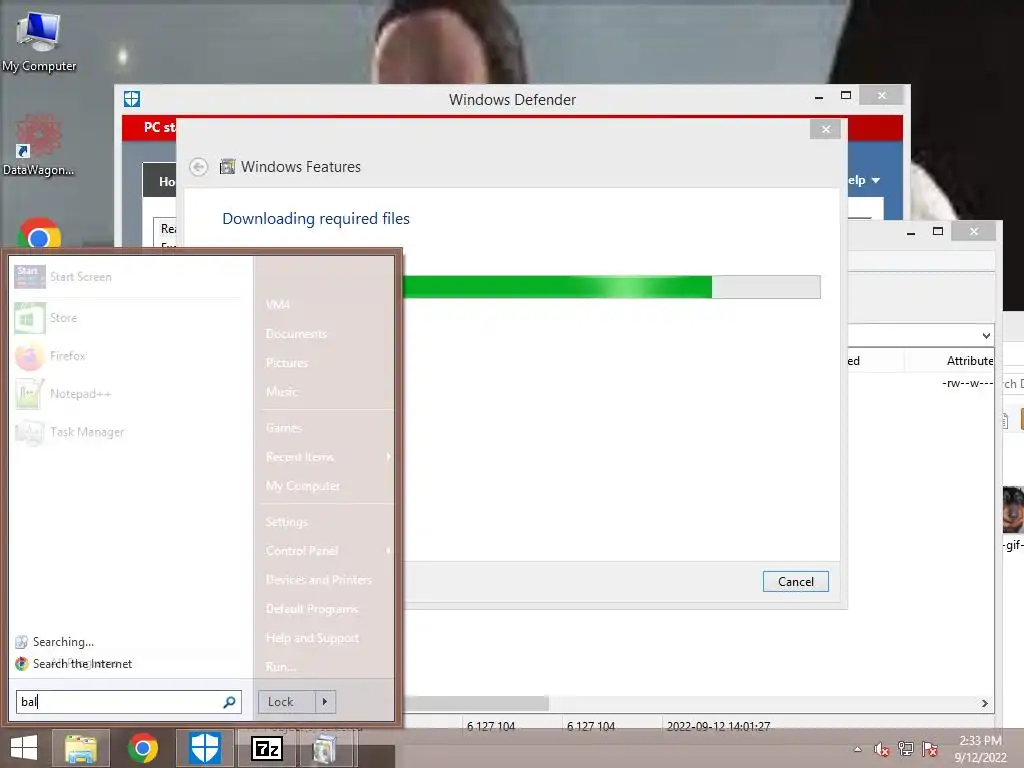
Task: Launch Store from the start menu
Action: [x=127, y=318]
